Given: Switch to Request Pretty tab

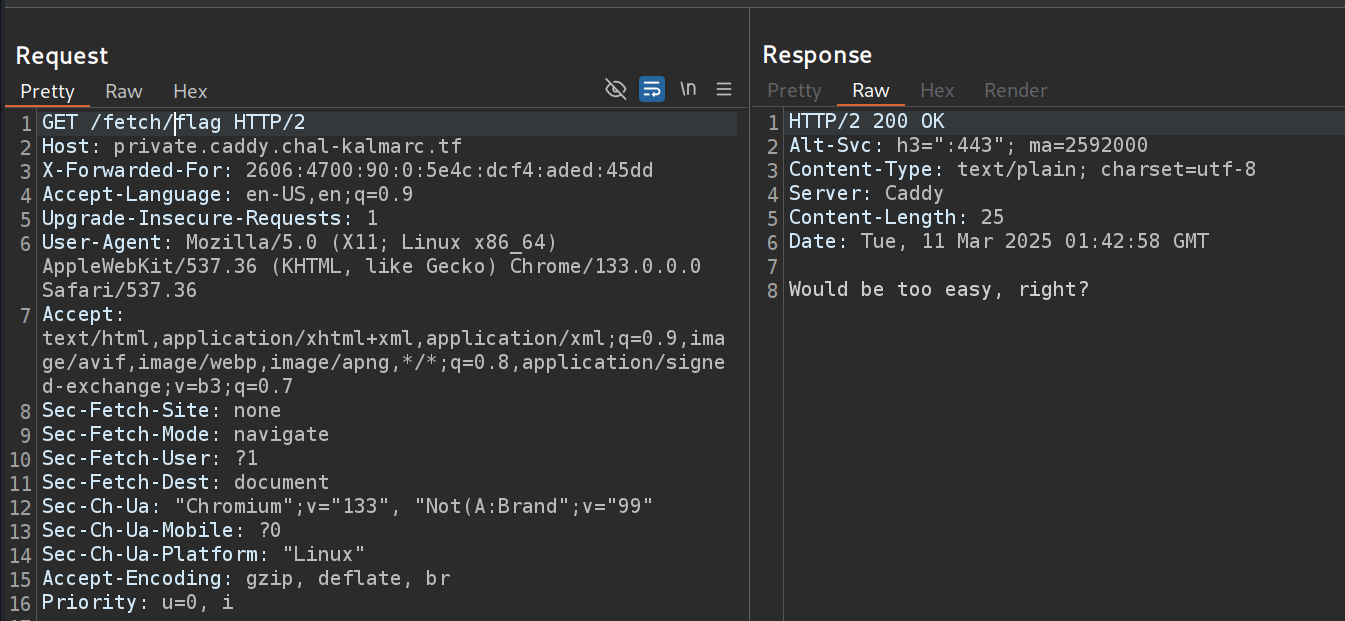Looking at the screenshot, I should pos(47,91).
